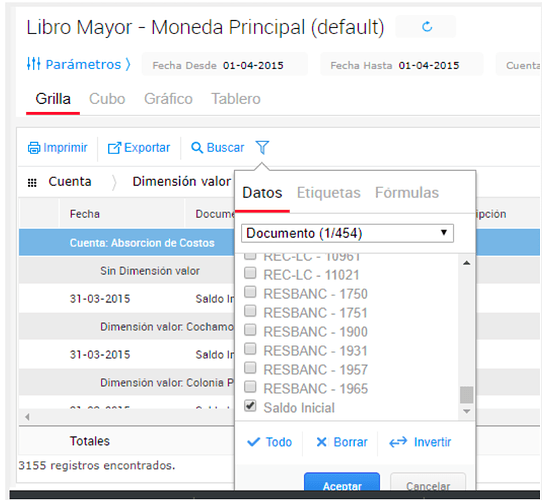
Task: Click the 'Totales' row label
Action: coord(90,441)
